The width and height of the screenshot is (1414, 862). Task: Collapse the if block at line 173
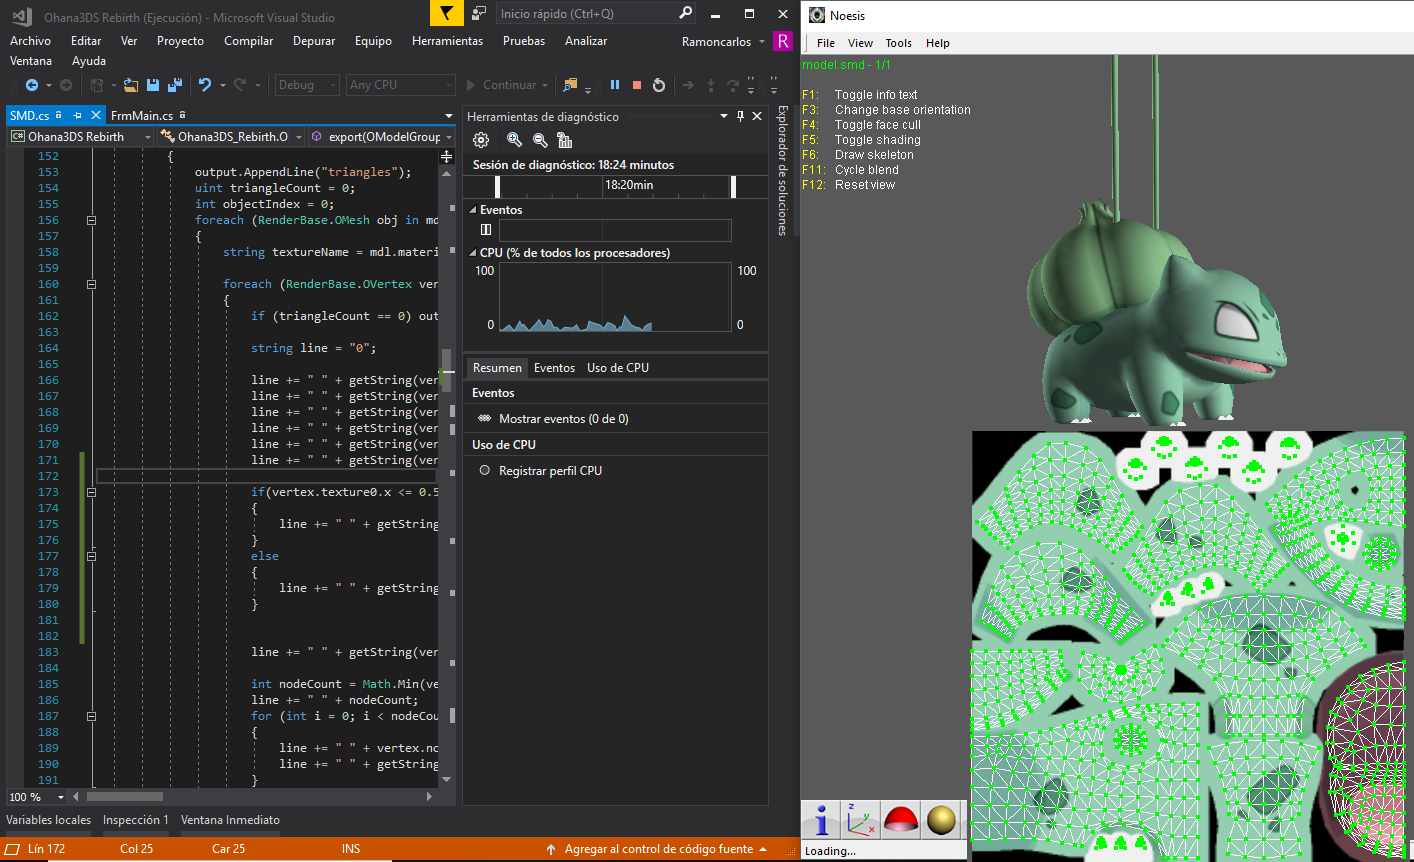pyautogui.click(x=91, y=492)
